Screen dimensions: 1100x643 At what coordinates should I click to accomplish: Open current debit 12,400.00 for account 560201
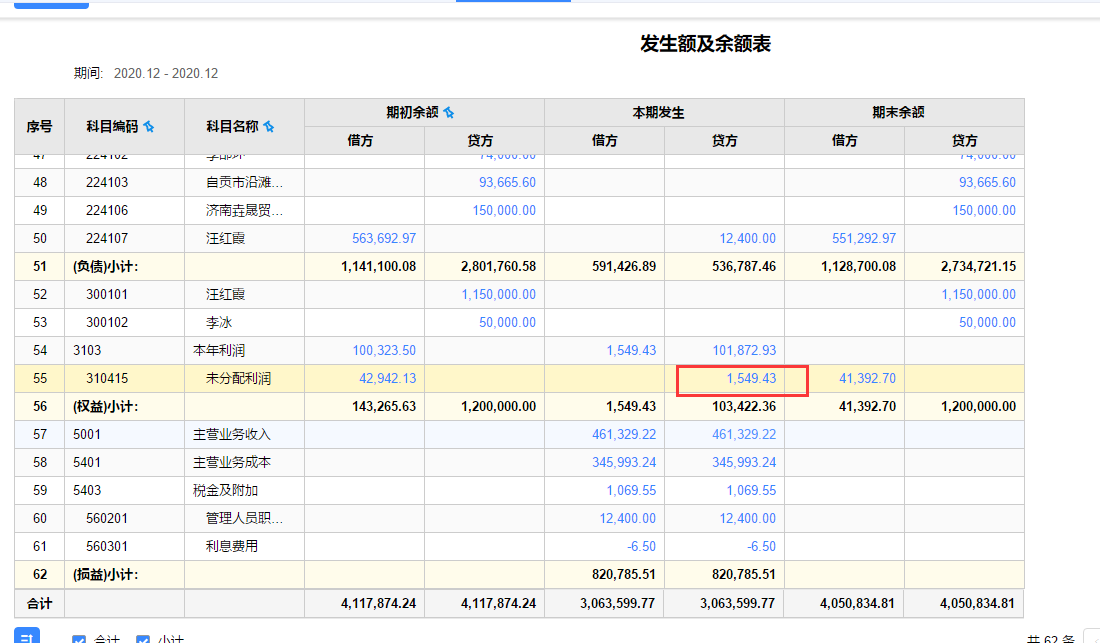(627, 519)
